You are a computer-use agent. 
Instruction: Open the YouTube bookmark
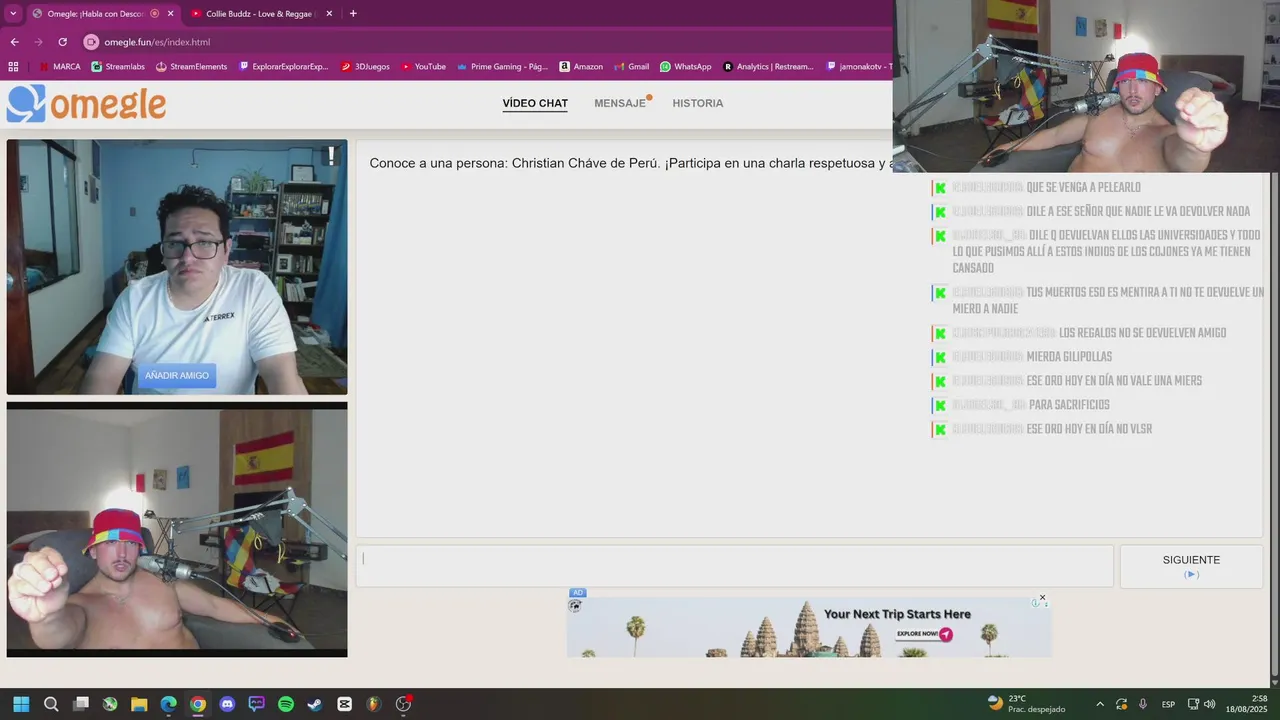click(423, 67)
